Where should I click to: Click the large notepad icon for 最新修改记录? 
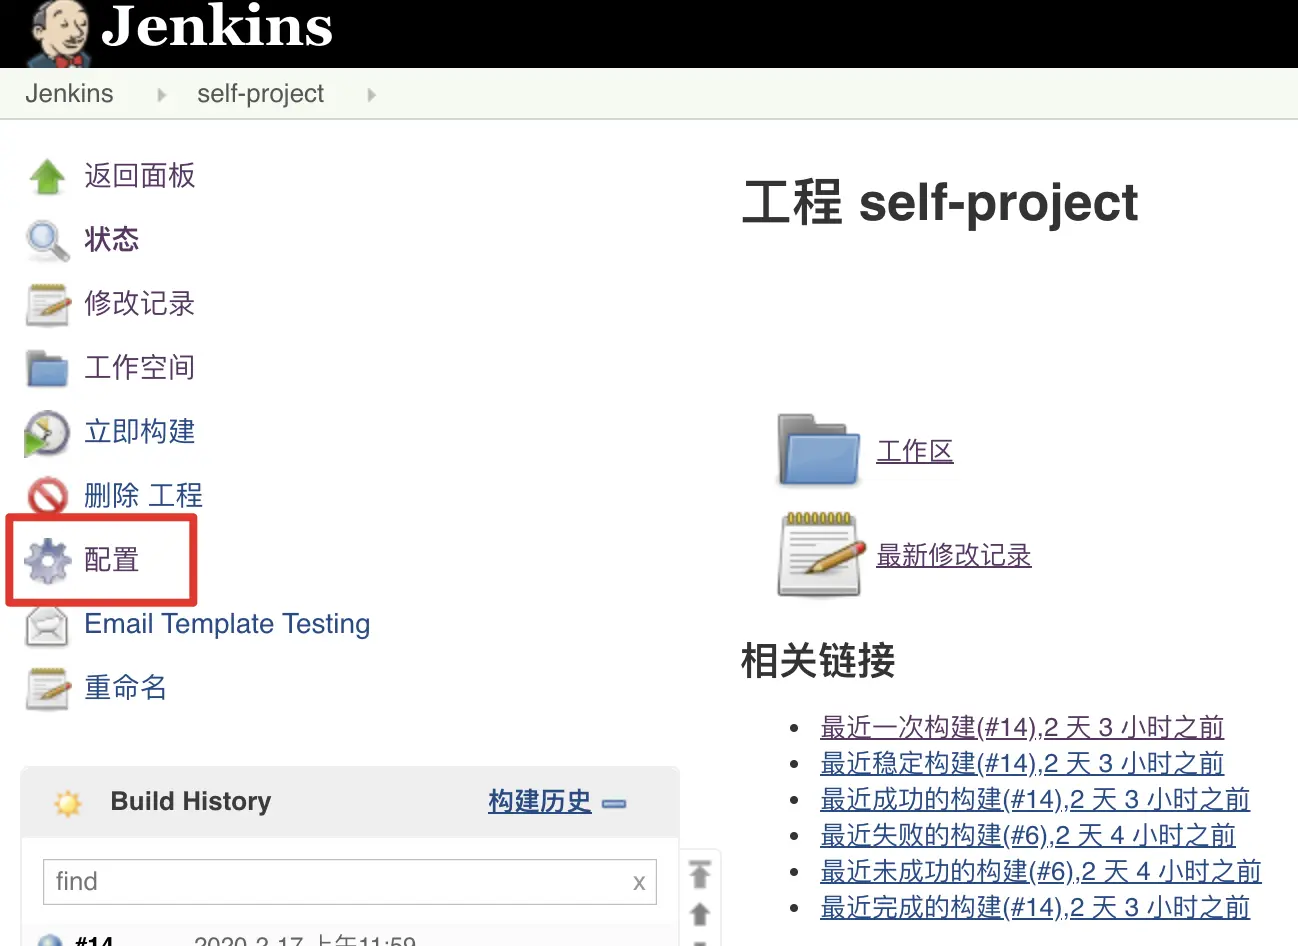pos(821,554)
